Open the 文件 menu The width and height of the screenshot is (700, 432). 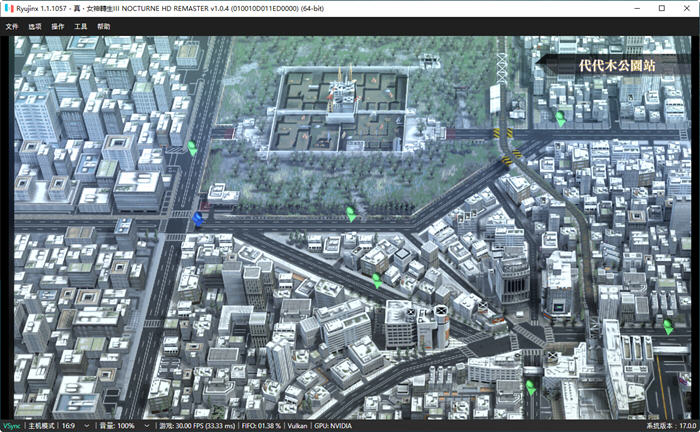[x=12, y=26]
